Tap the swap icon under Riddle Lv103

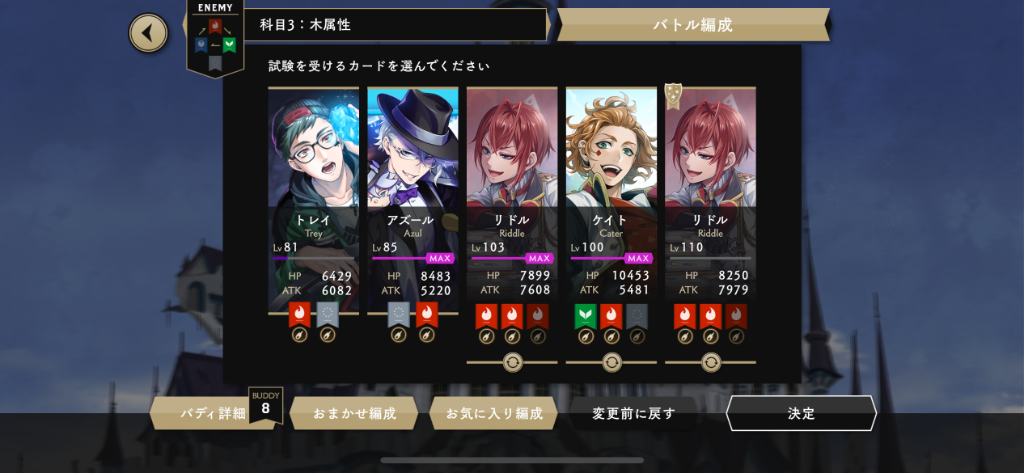click(x=512, y=362)
